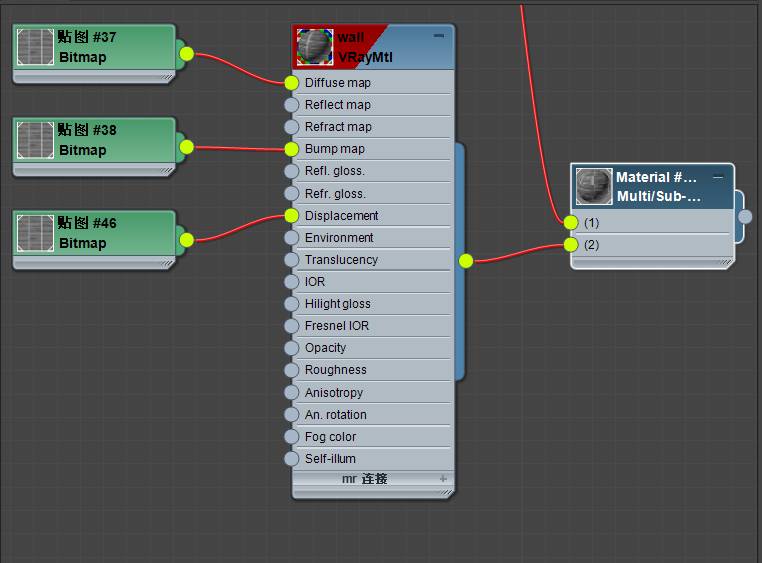Click the Refr. gloss. input socket
The width and height of the screenshot is (762, 563).
pos(291,193)
